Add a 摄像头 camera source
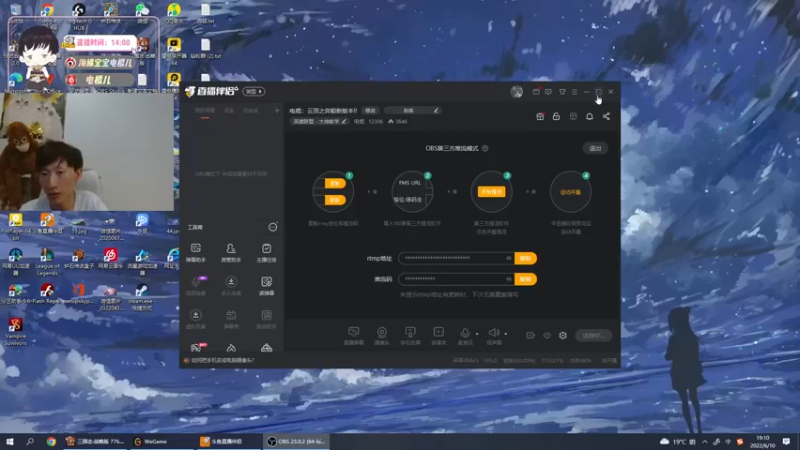This screenshot has height=450, width=800. pyautogui.click(x=382, y=336)
